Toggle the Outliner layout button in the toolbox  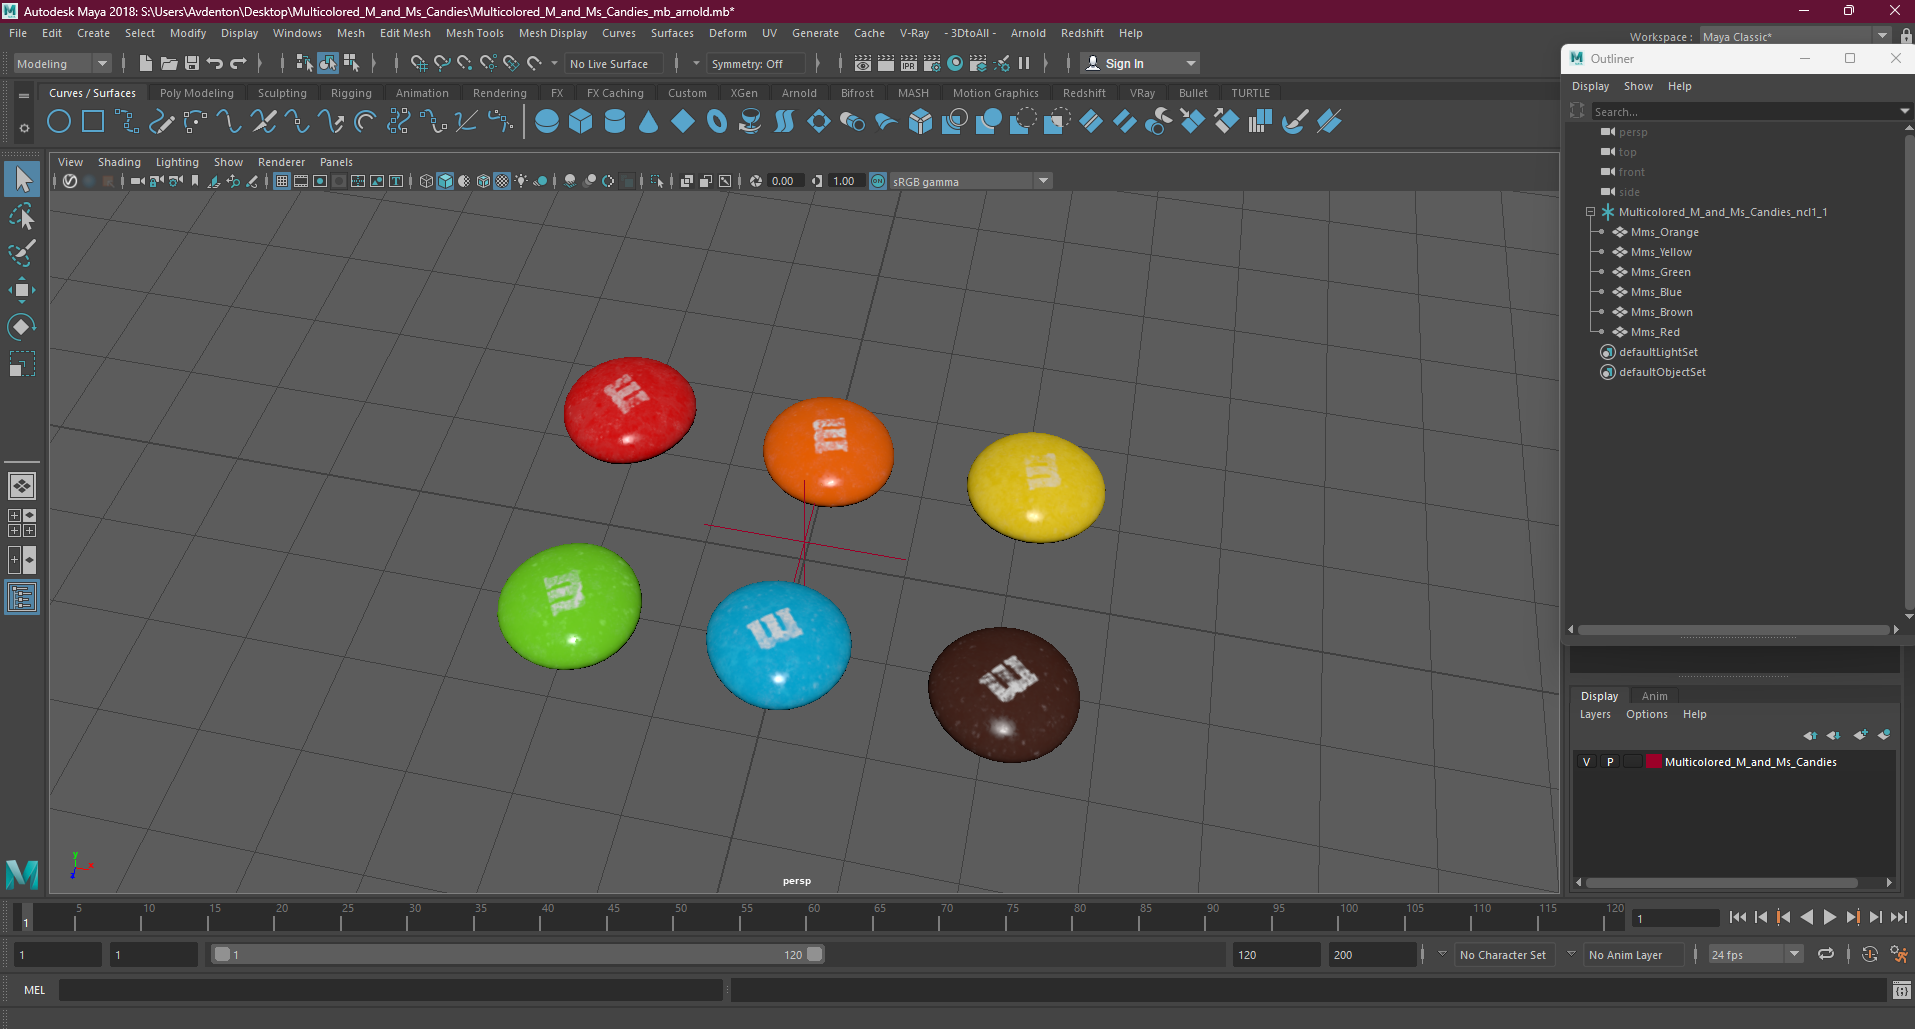click(22, 597)
